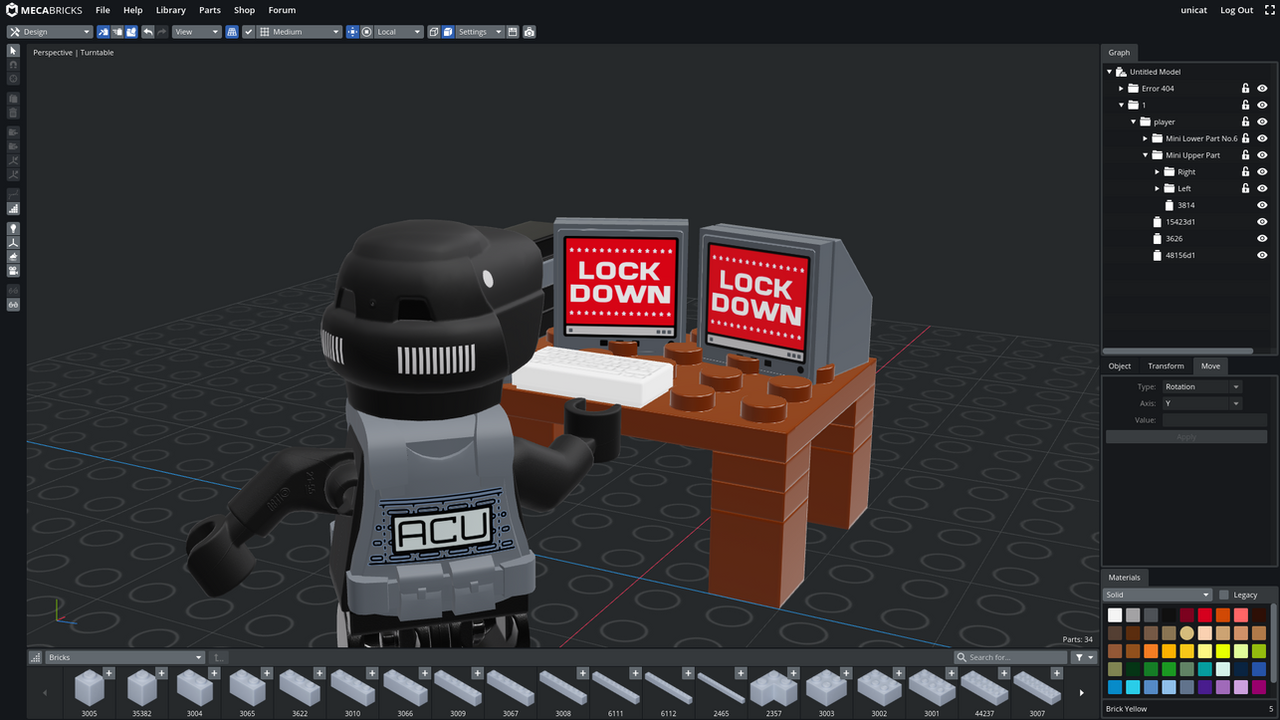Viewport: 1280px width, 720px height.
Task: Open the Rotation type dropdown
Action: [1201, 387]
